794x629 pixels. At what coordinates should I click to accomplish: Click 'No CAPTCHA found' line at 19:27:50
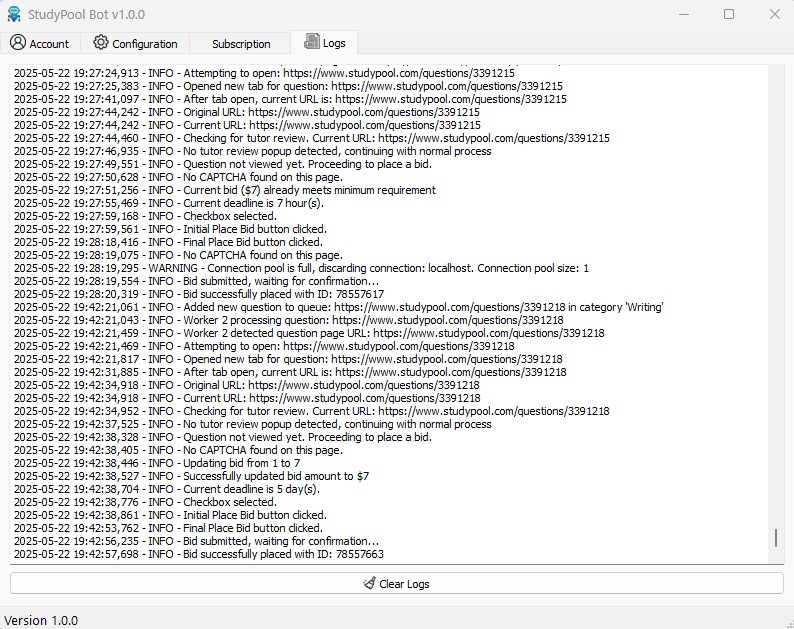[x=178, y=177]
